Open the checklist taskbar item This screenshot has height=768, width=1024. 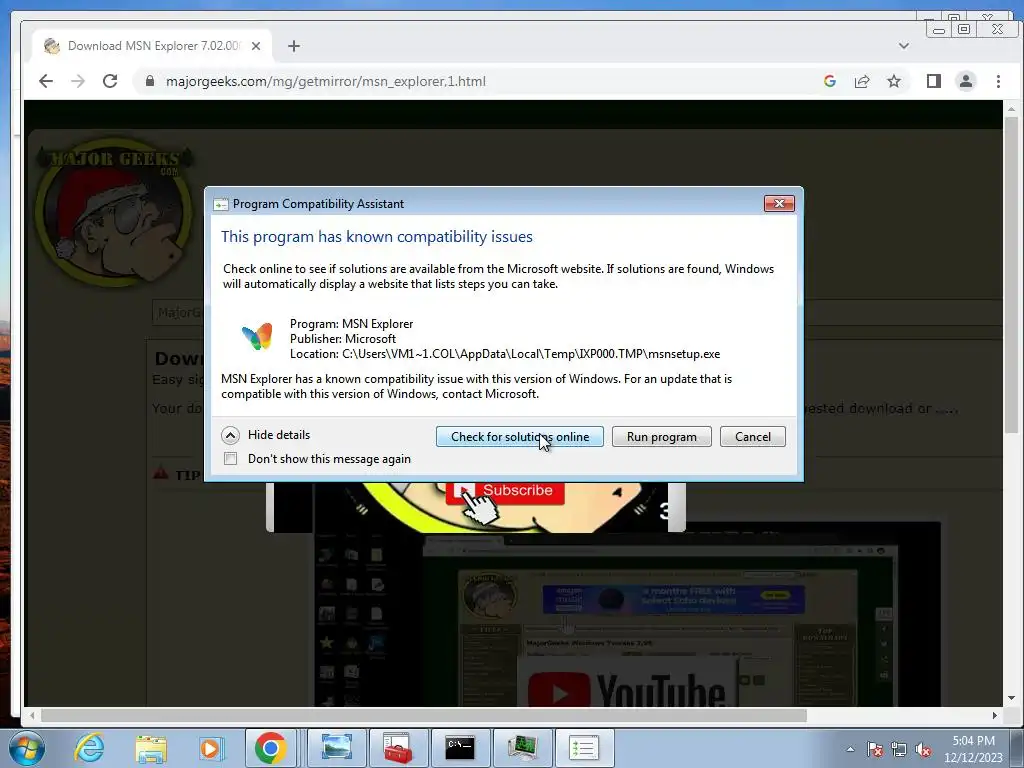point(584,748)
